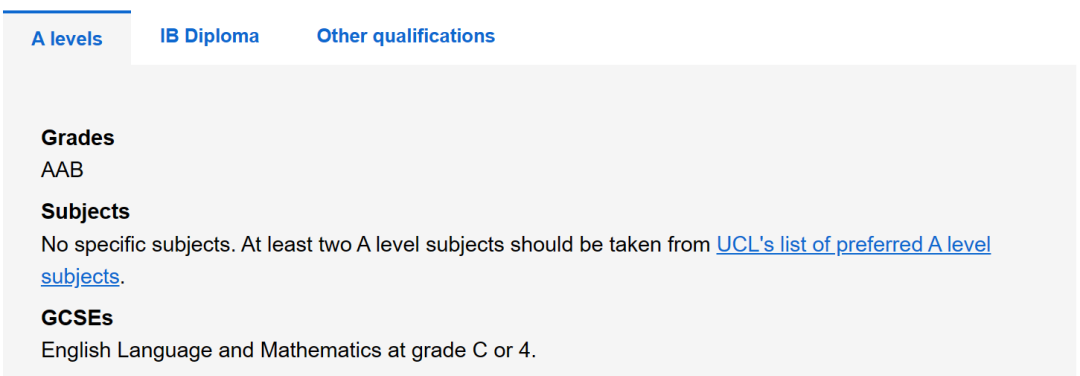Click the Subjects heading

(85, 211)
